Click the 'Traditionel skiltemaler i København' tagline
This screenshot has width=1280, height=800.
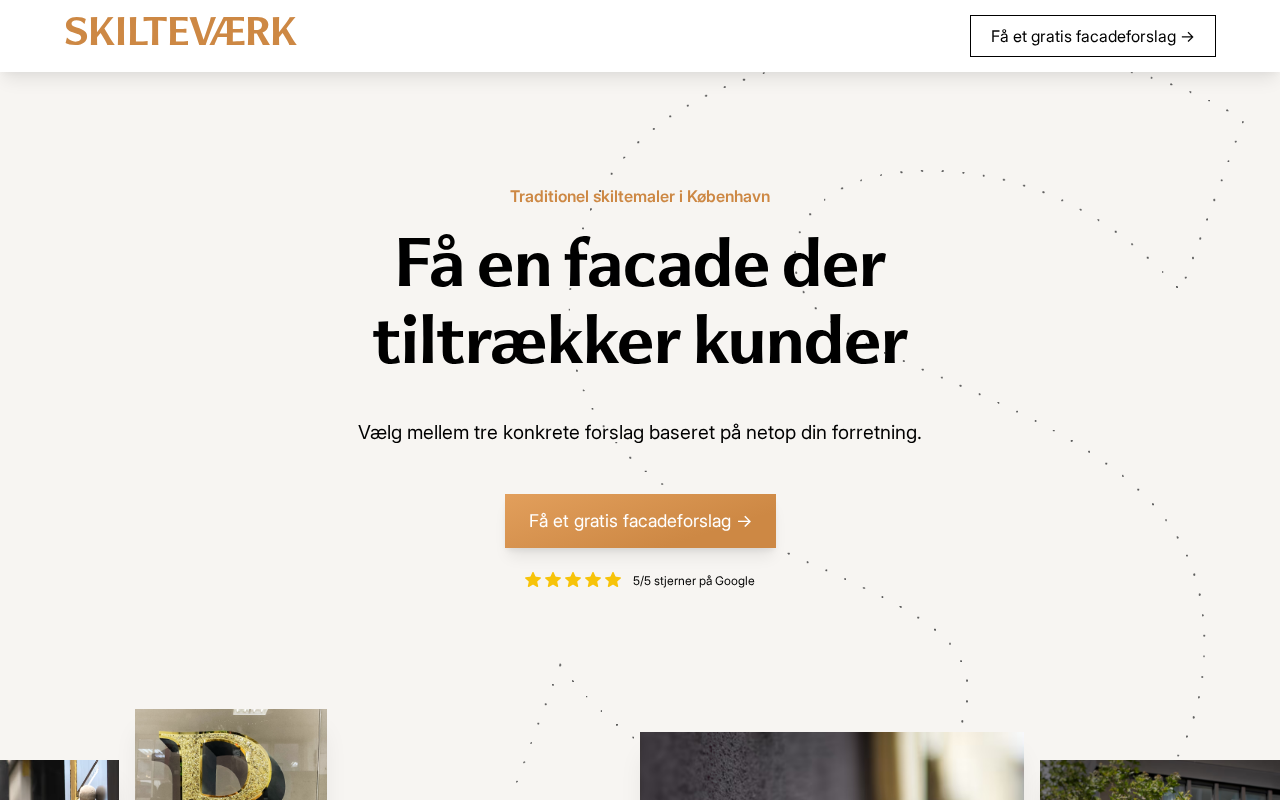point(640,196)
